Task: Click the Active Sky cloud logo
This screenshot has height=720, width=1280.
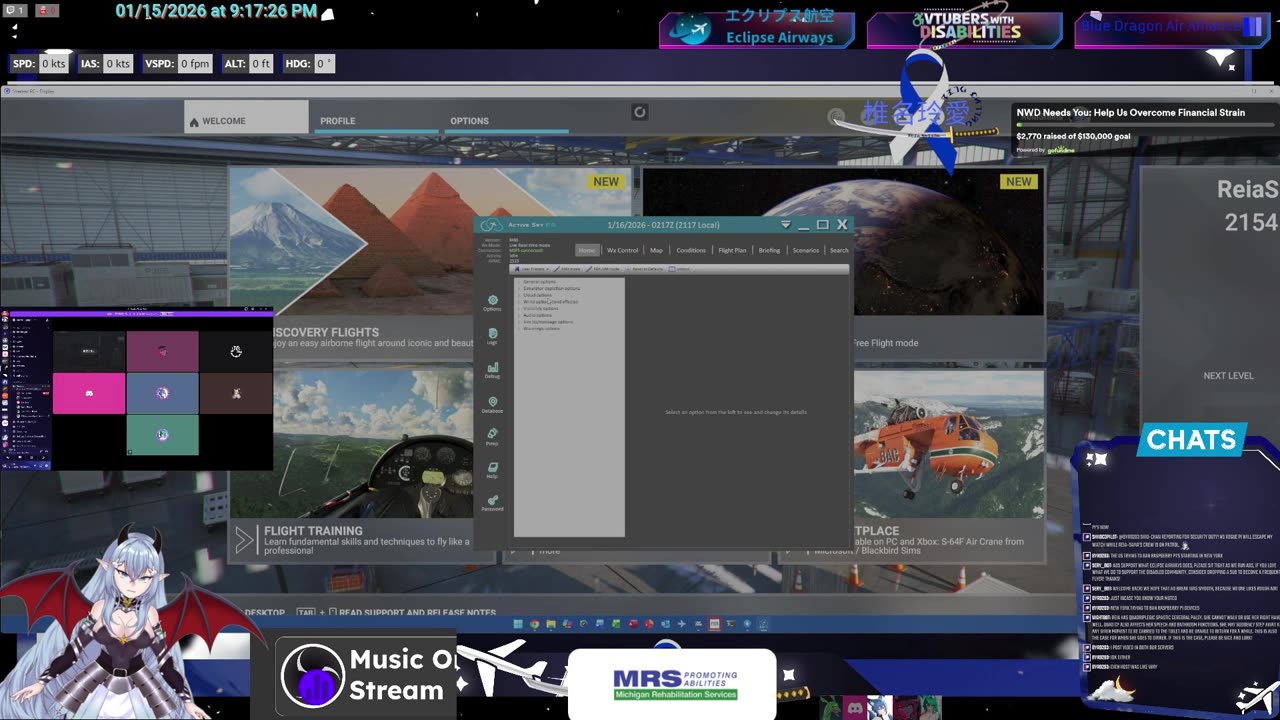Action: [490, 225]
